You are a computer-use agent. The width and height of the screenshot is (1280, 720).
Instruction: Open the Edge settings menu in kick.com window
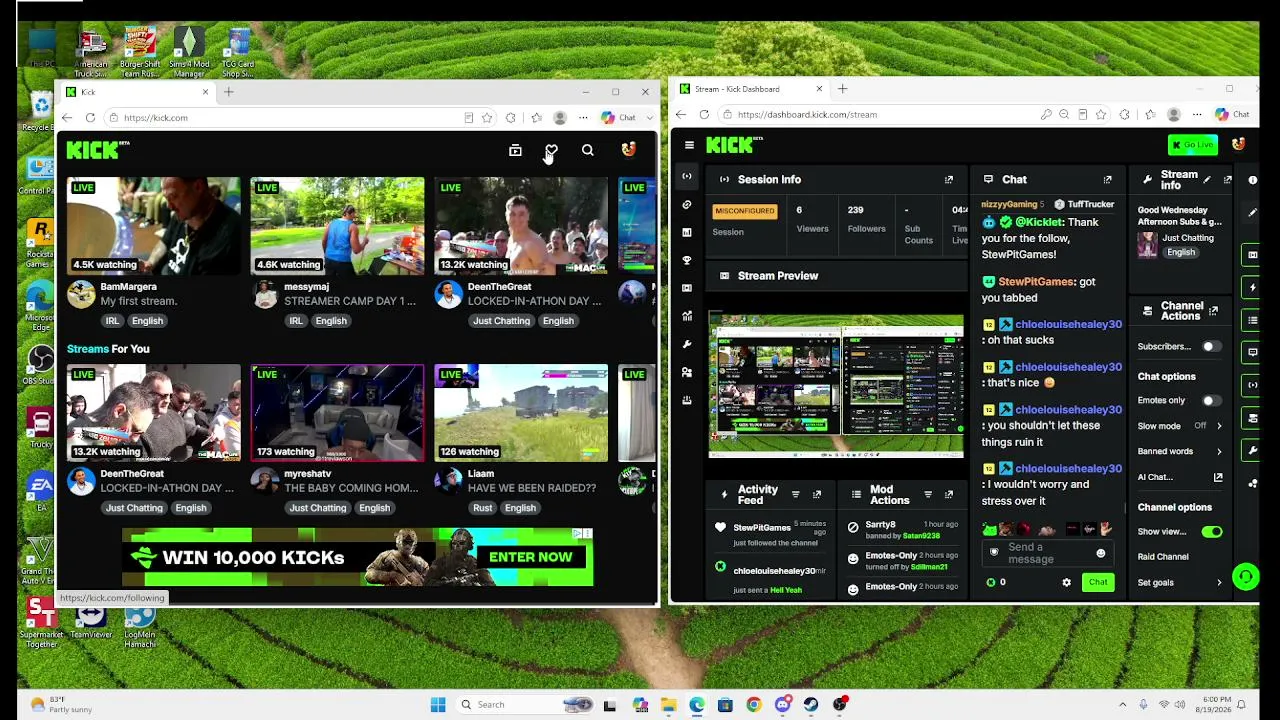(583, 118)
